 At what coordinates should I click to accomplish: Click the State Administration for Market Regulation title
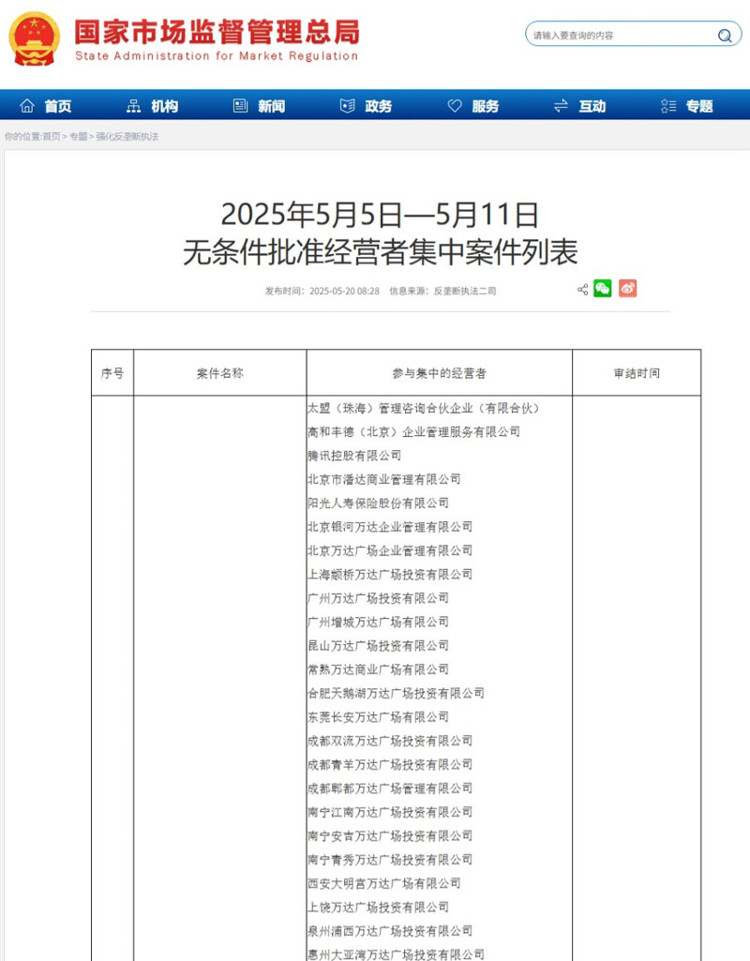(216, 56)
